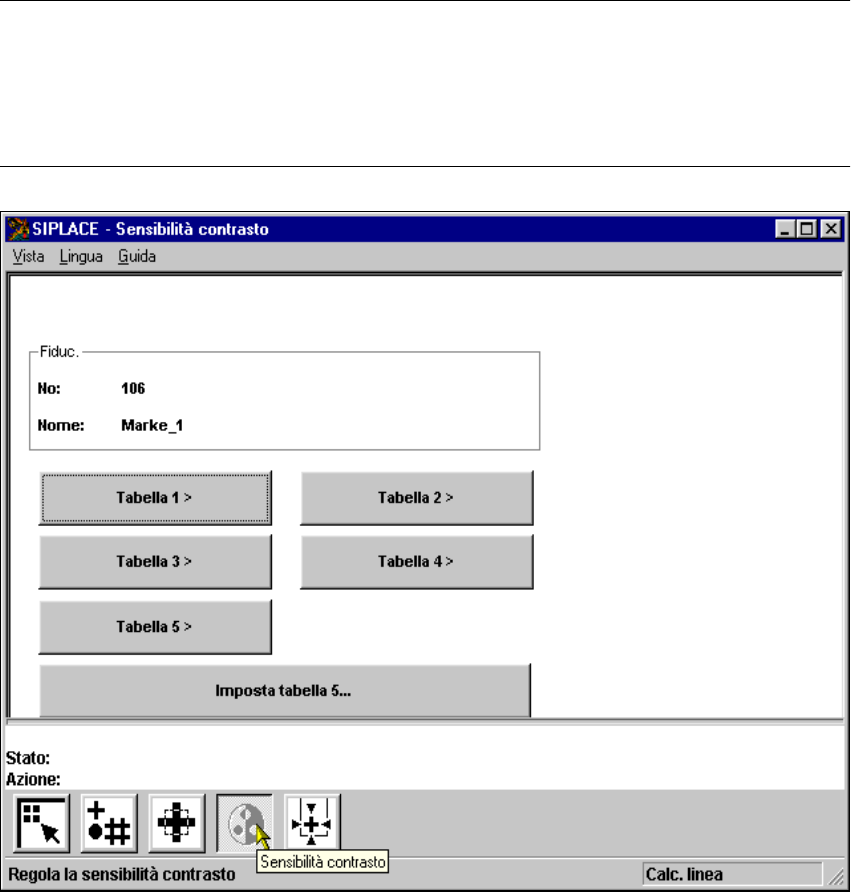Click the Imposta tabella 5... button
Screen dimensions: 851x892
[x=285, y=691]
